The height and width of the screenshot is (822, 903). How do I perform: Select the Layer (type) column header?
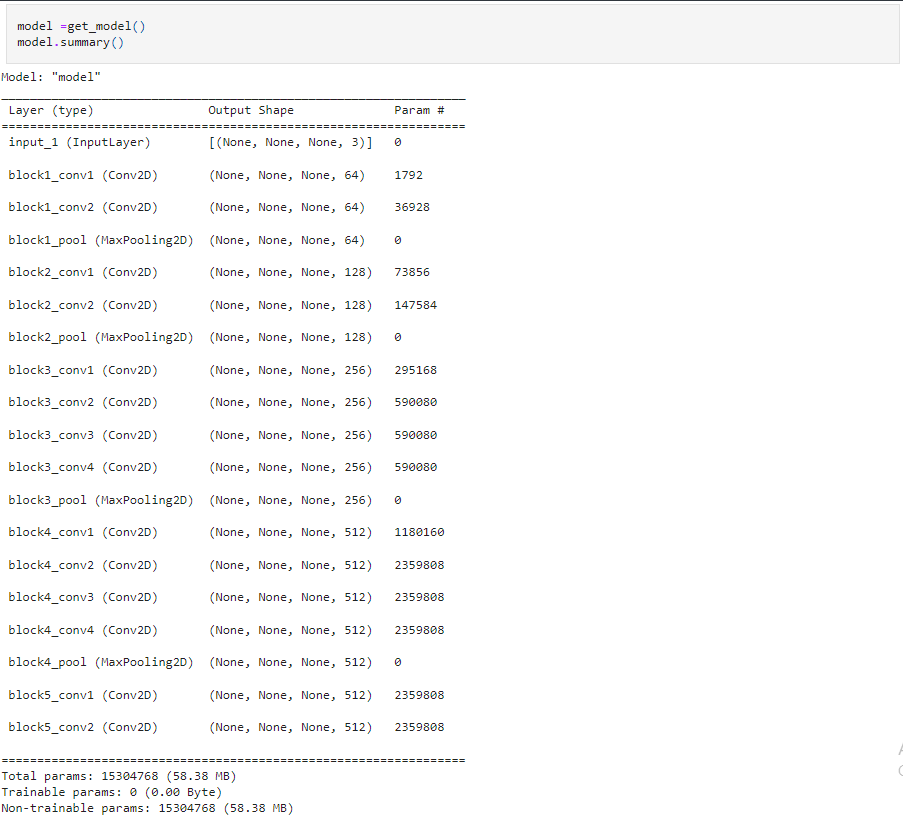(50, 110)
